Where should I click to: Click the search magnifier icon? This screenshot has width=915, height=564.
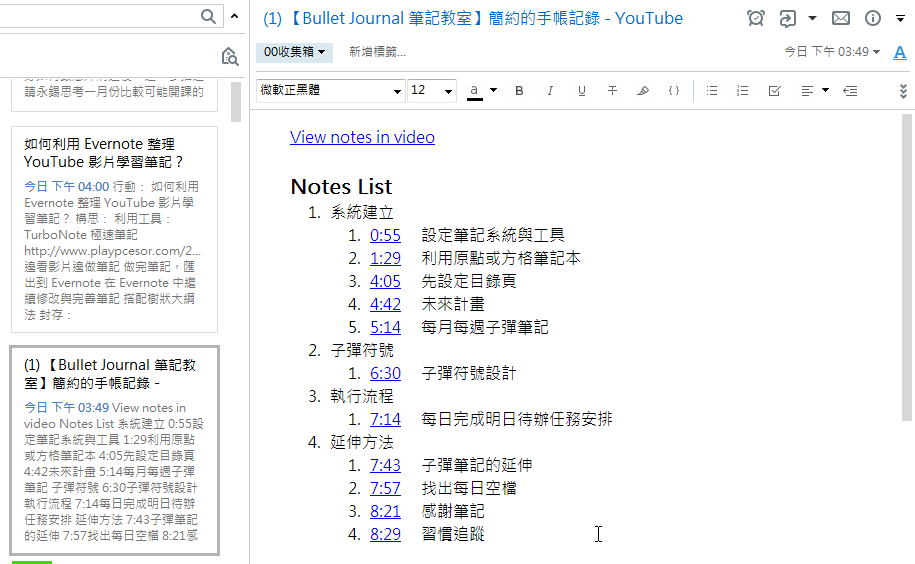[208, 16]
